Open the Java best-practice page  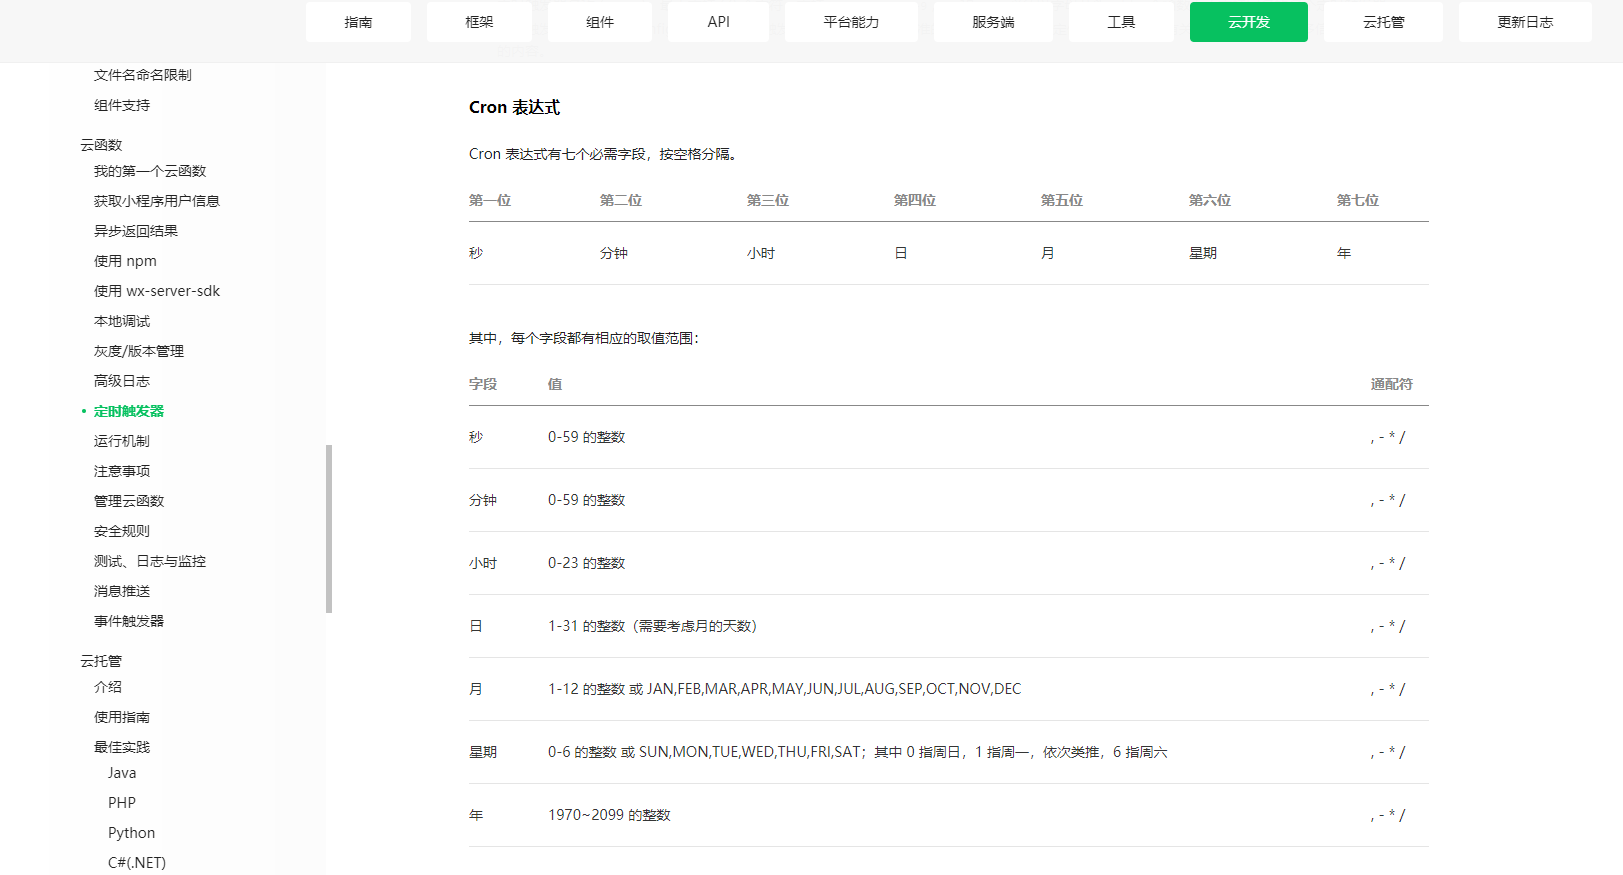coord(122,773)
